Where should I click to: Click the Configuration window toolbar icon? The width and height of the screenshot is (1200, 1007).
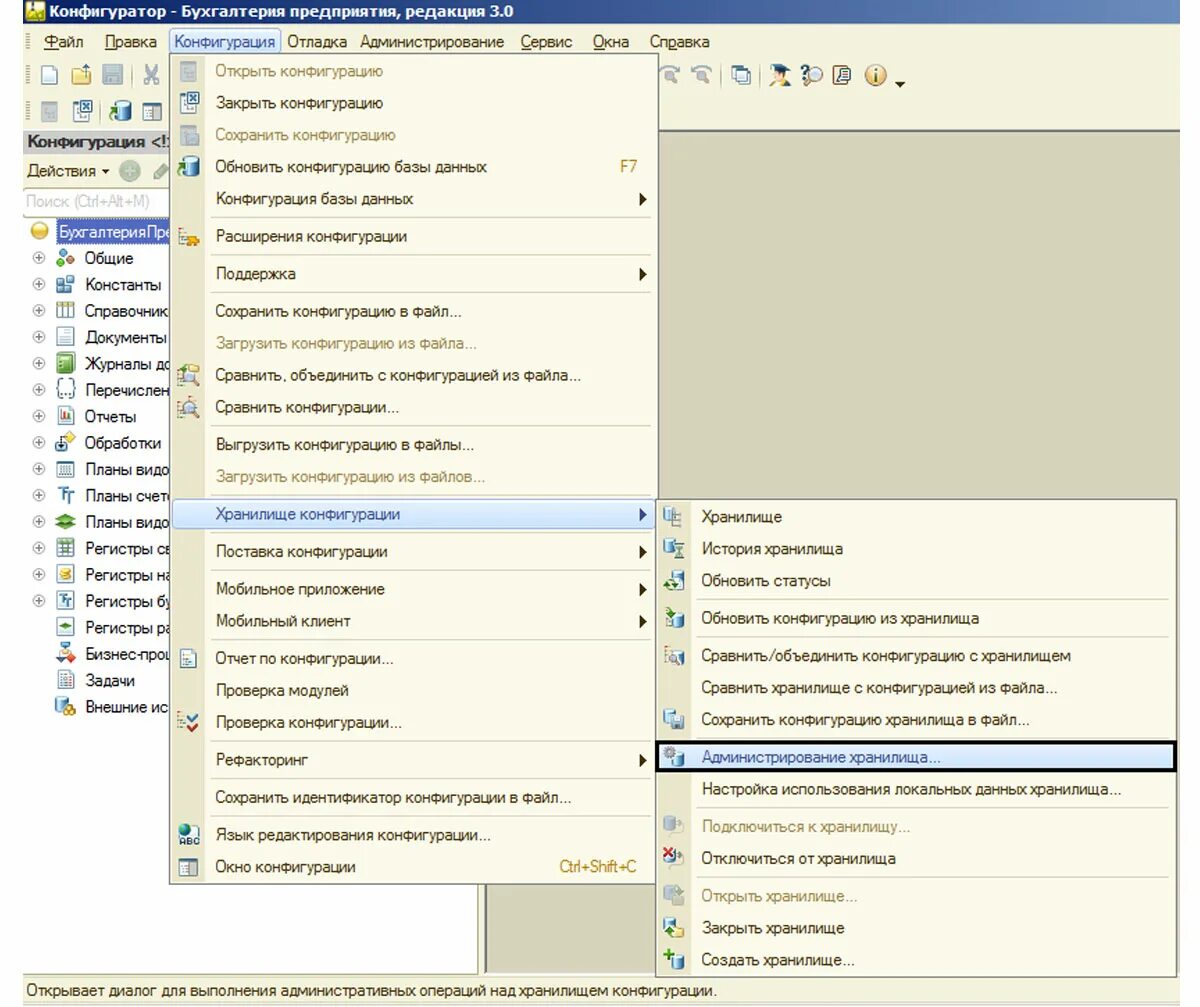(152, 111)
